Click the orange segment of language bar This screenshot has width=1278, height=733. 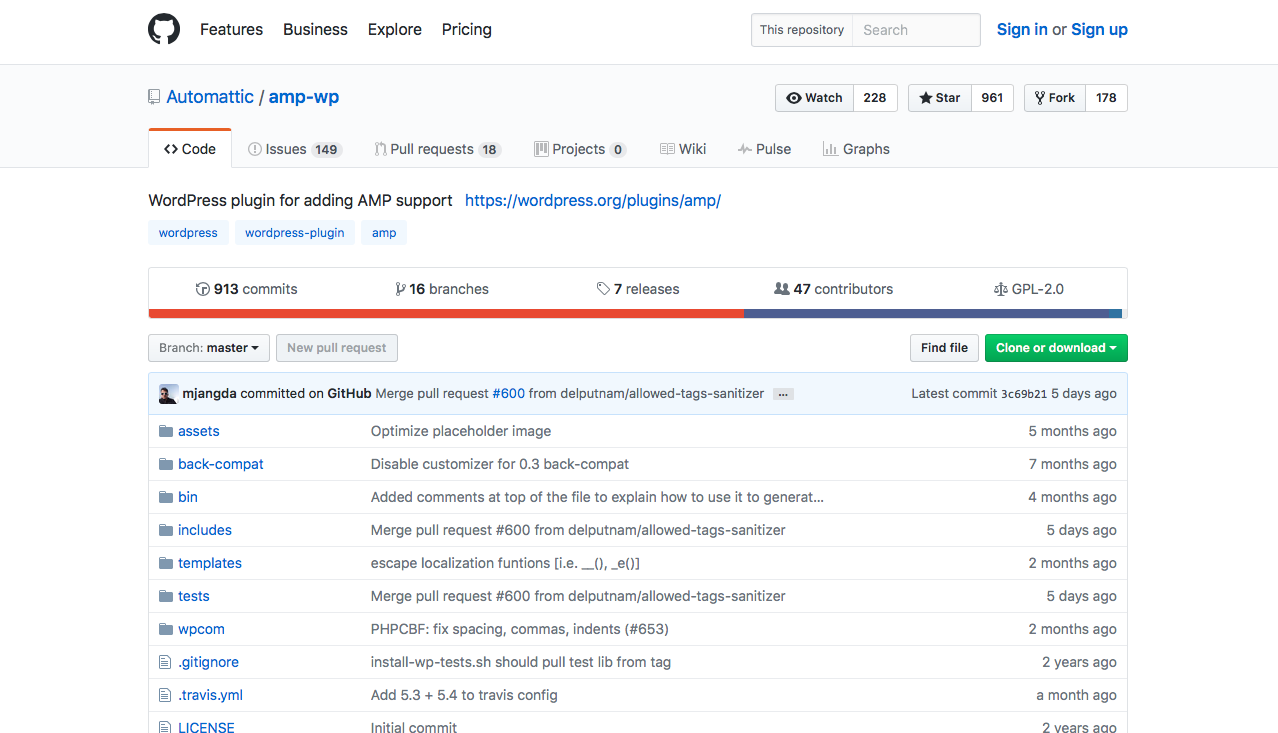[446, 314]
